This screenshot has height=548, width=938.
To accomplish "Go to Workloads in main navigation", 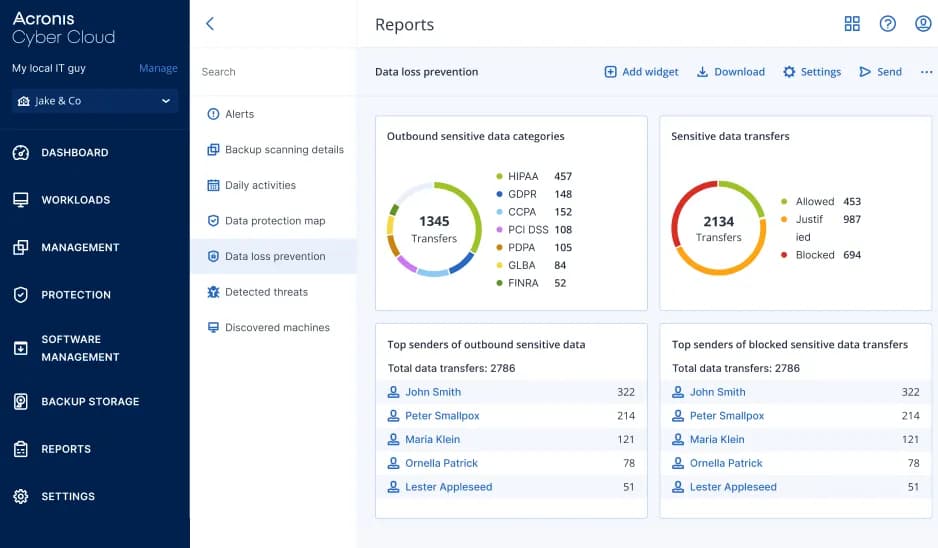I will [75, 200].
